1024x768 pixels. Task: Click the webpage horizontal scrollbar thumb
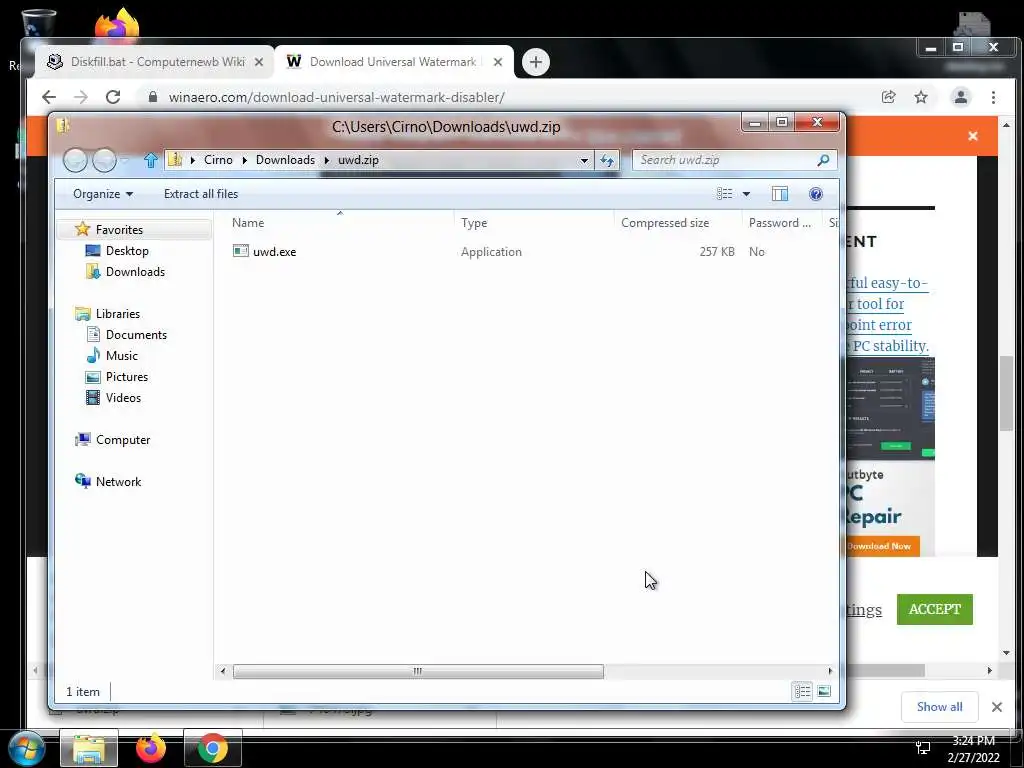click(885, 671)
